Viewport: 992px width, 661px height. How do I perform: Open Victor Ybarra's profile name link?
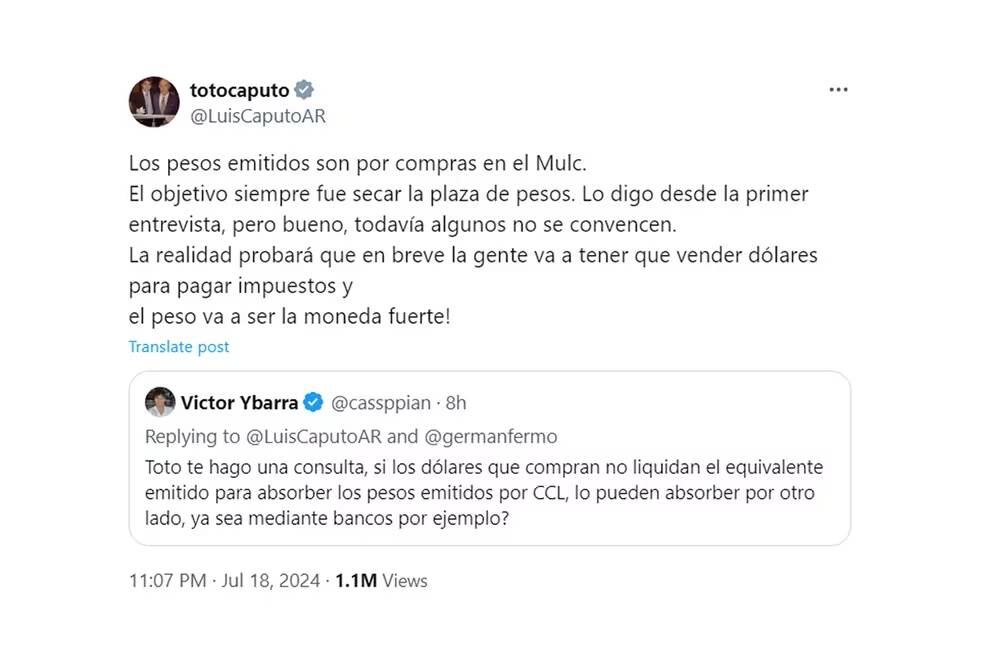coord(239,403)
